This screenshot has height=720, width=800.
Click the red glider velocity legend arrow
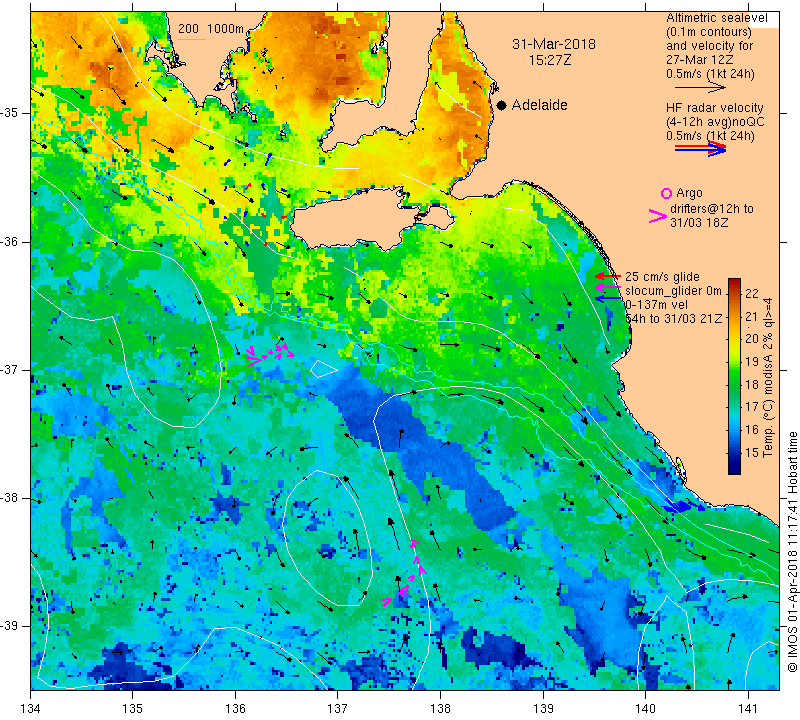coord(608,276)
